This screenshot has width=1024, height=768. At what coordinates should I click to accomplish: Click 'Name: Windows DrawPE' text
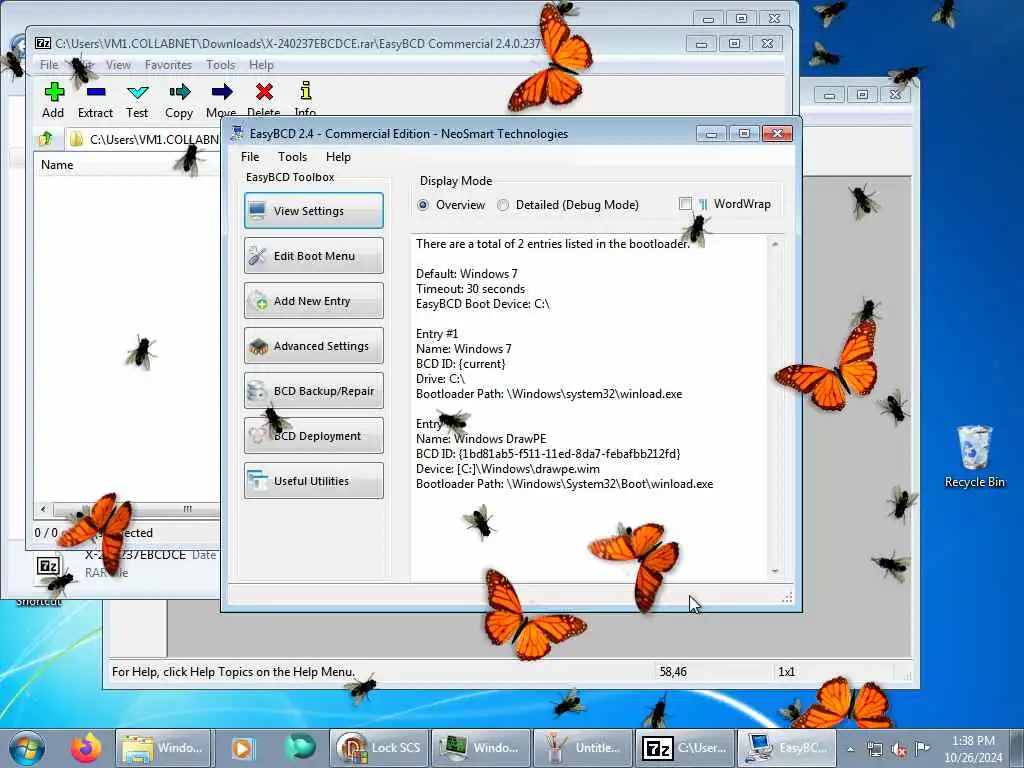click(481, 439)
